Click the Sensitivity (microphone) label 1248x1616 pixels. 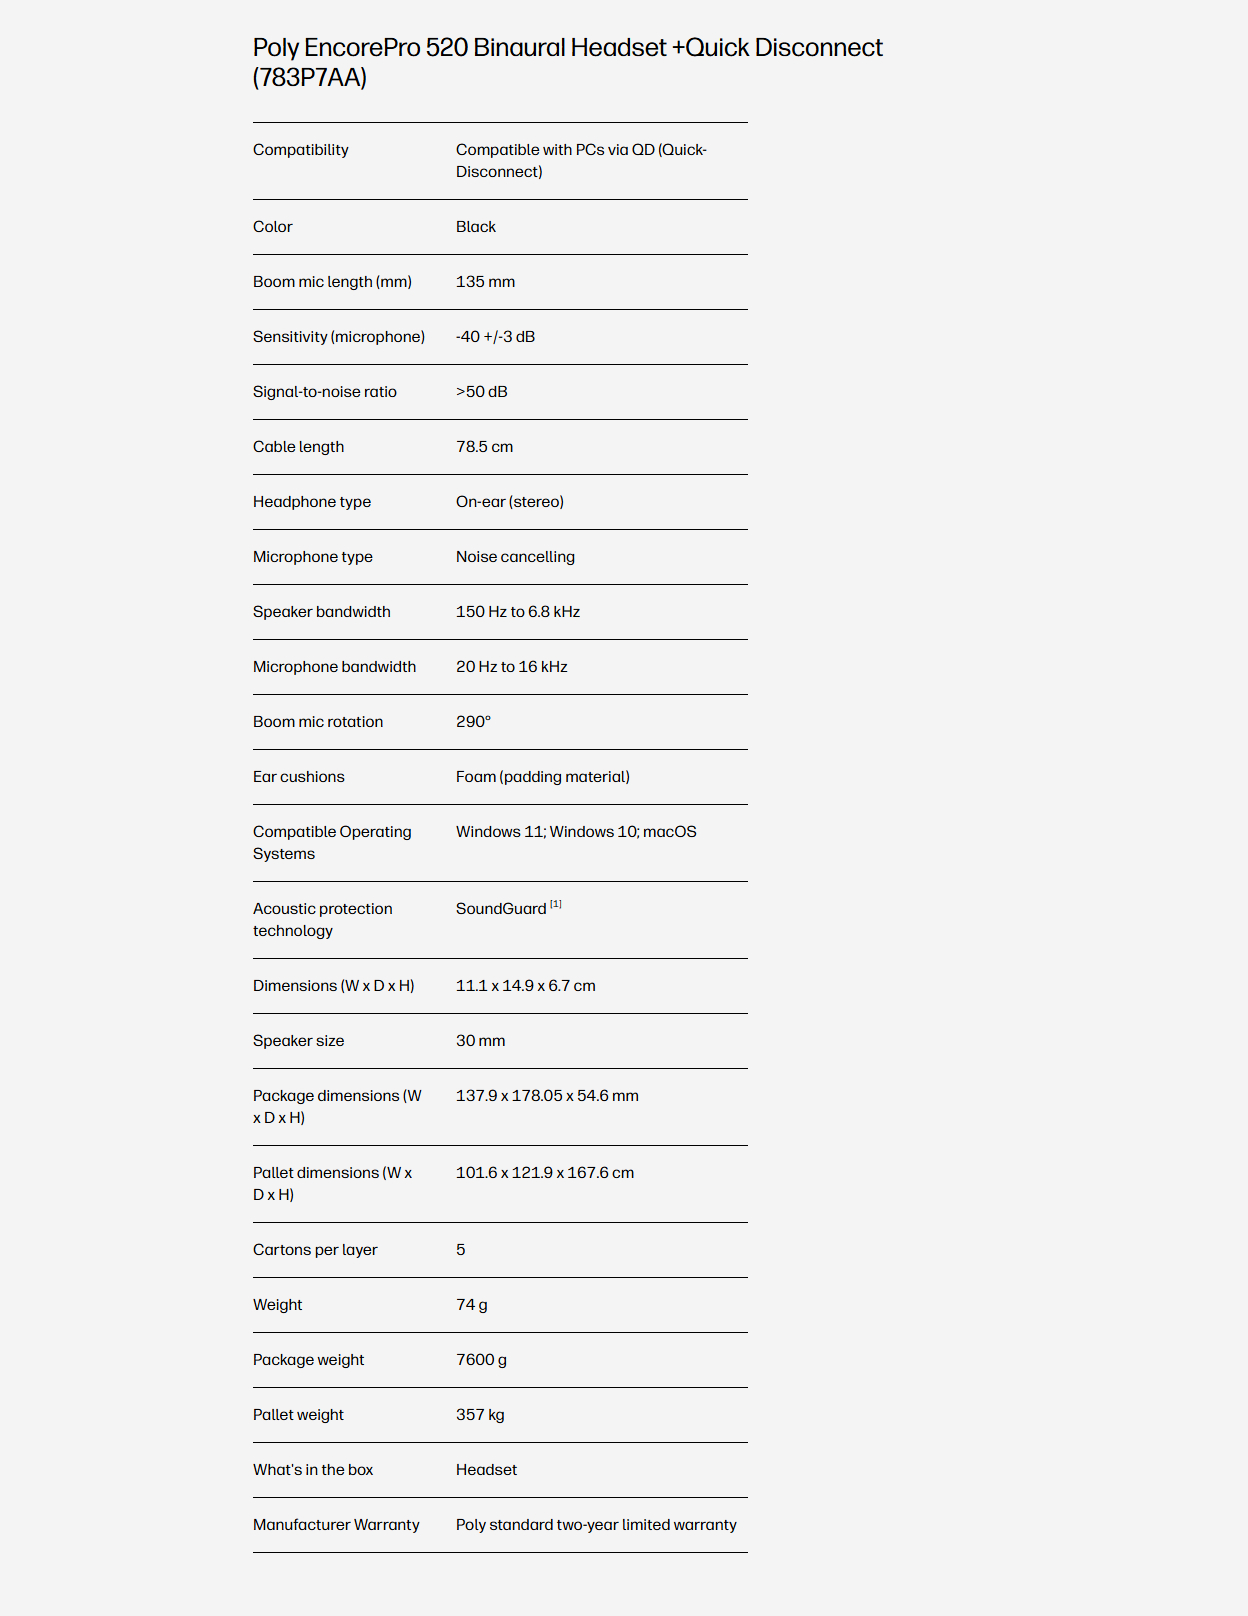(339, 337)
